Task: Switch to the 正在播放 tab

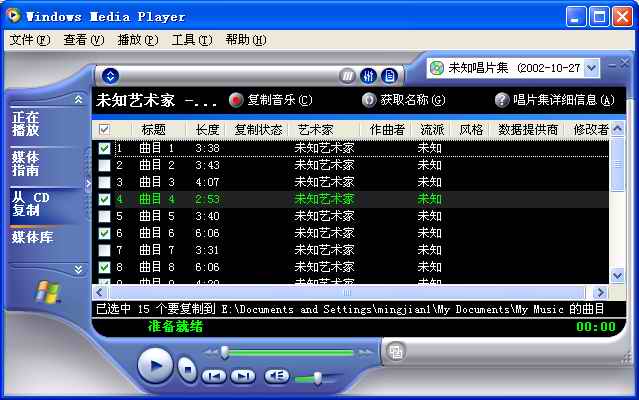Action: pyautogui.click(x=26, y=123)
